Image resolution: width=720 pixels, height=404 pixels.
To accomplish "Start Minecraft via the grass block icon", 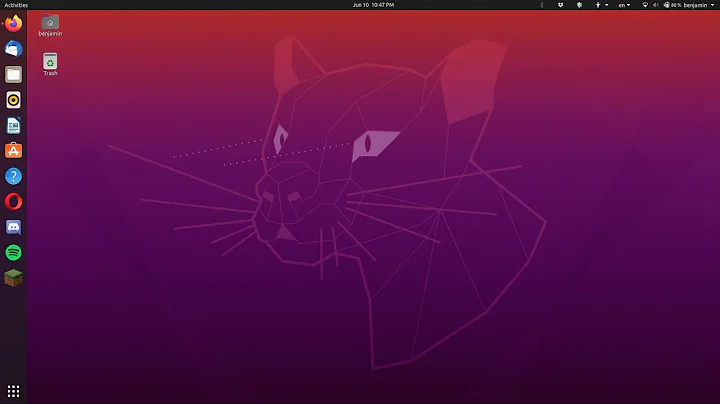I will coord(13,278).
